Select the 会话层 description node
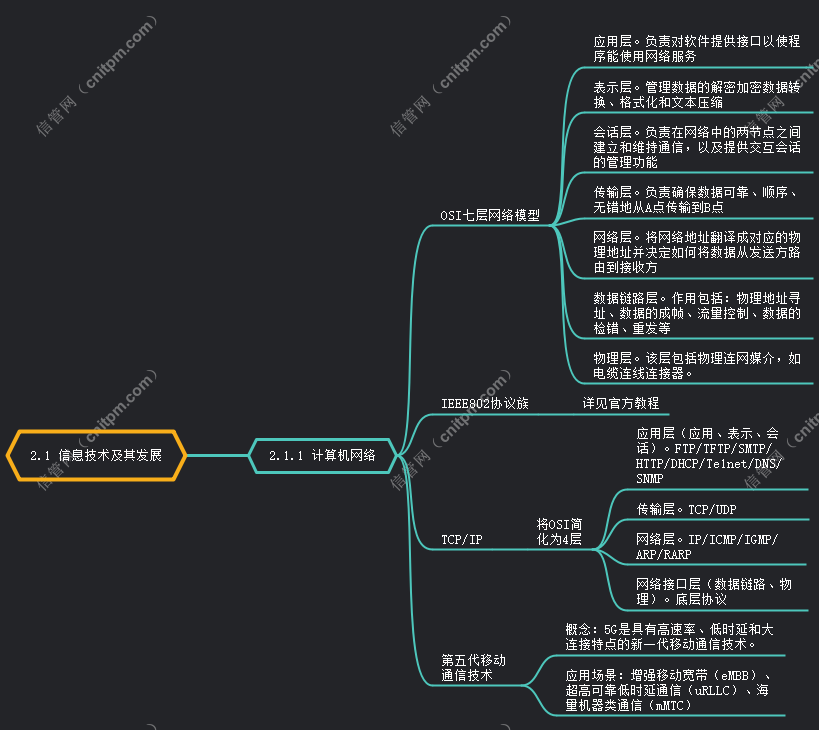Image resolution: width=819 pixels, height=730 pixels. click(696, 146)
